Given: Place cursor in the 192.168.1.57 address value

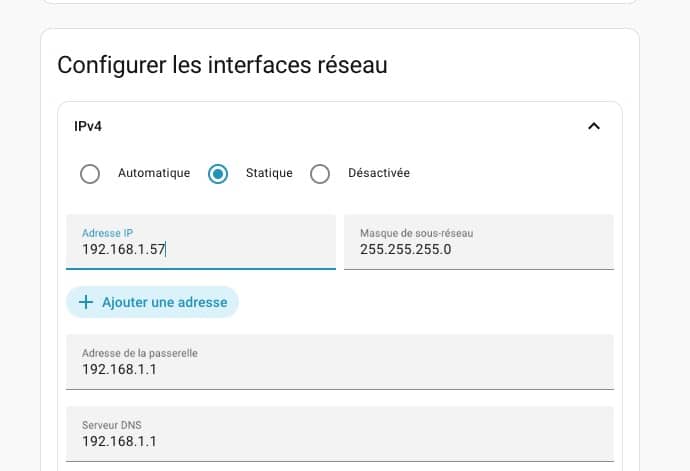Looking at the screenshot, I should pyautogui.click(x=124, y=250).
